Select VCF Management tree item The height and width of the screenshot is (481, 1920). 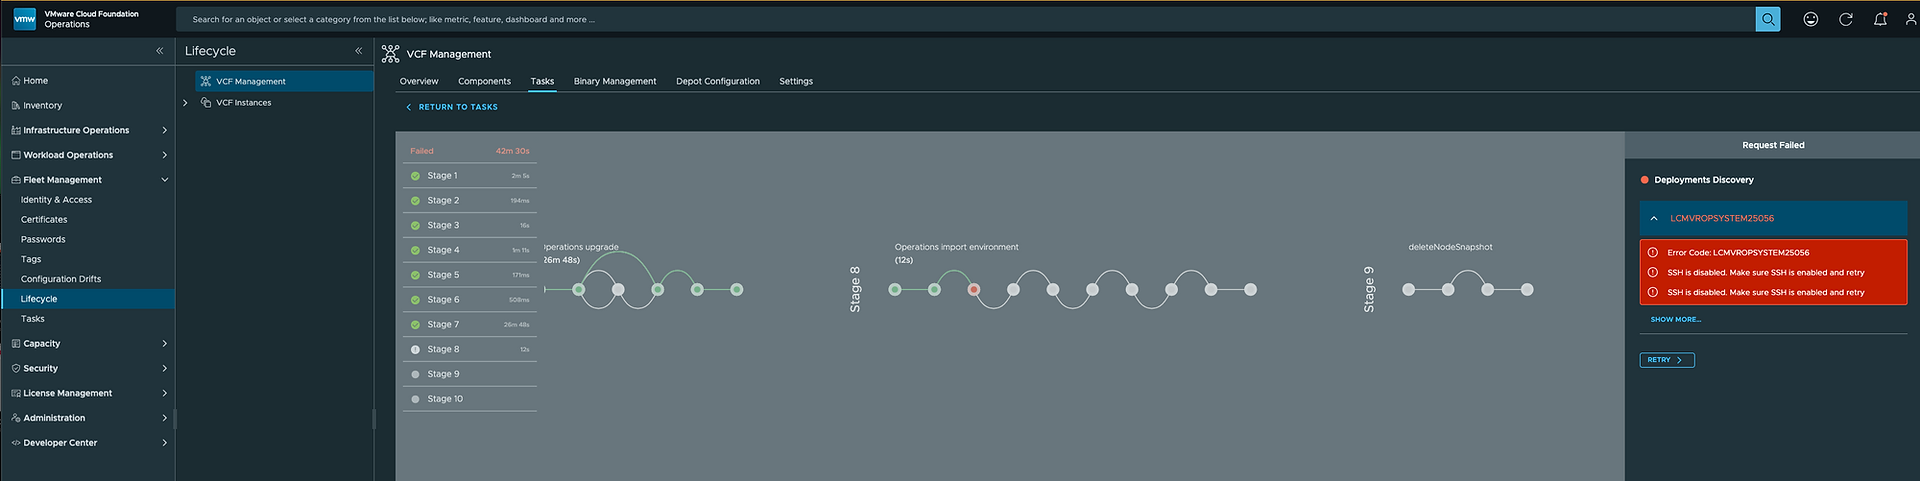pyautogui.click(x=284, y=81)
